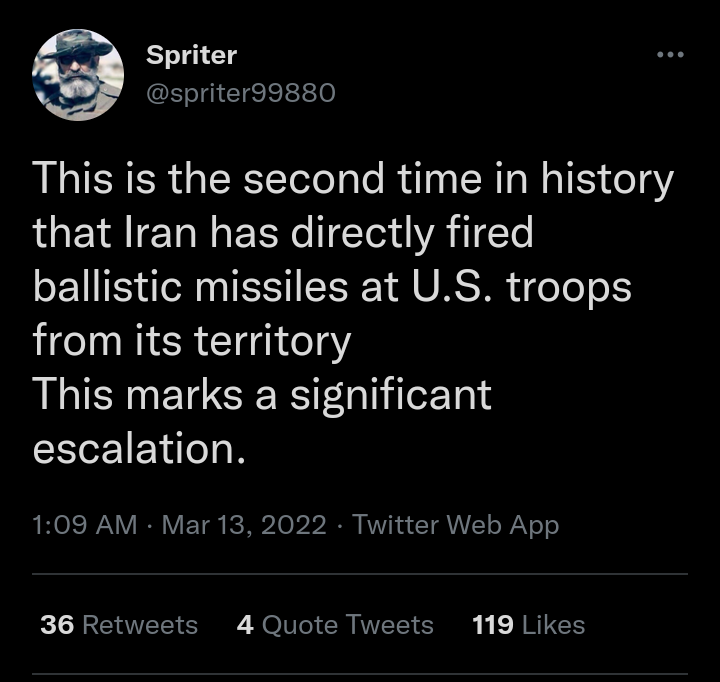
Task: Click Spriter's profile avatar picture
Action: 78,75
